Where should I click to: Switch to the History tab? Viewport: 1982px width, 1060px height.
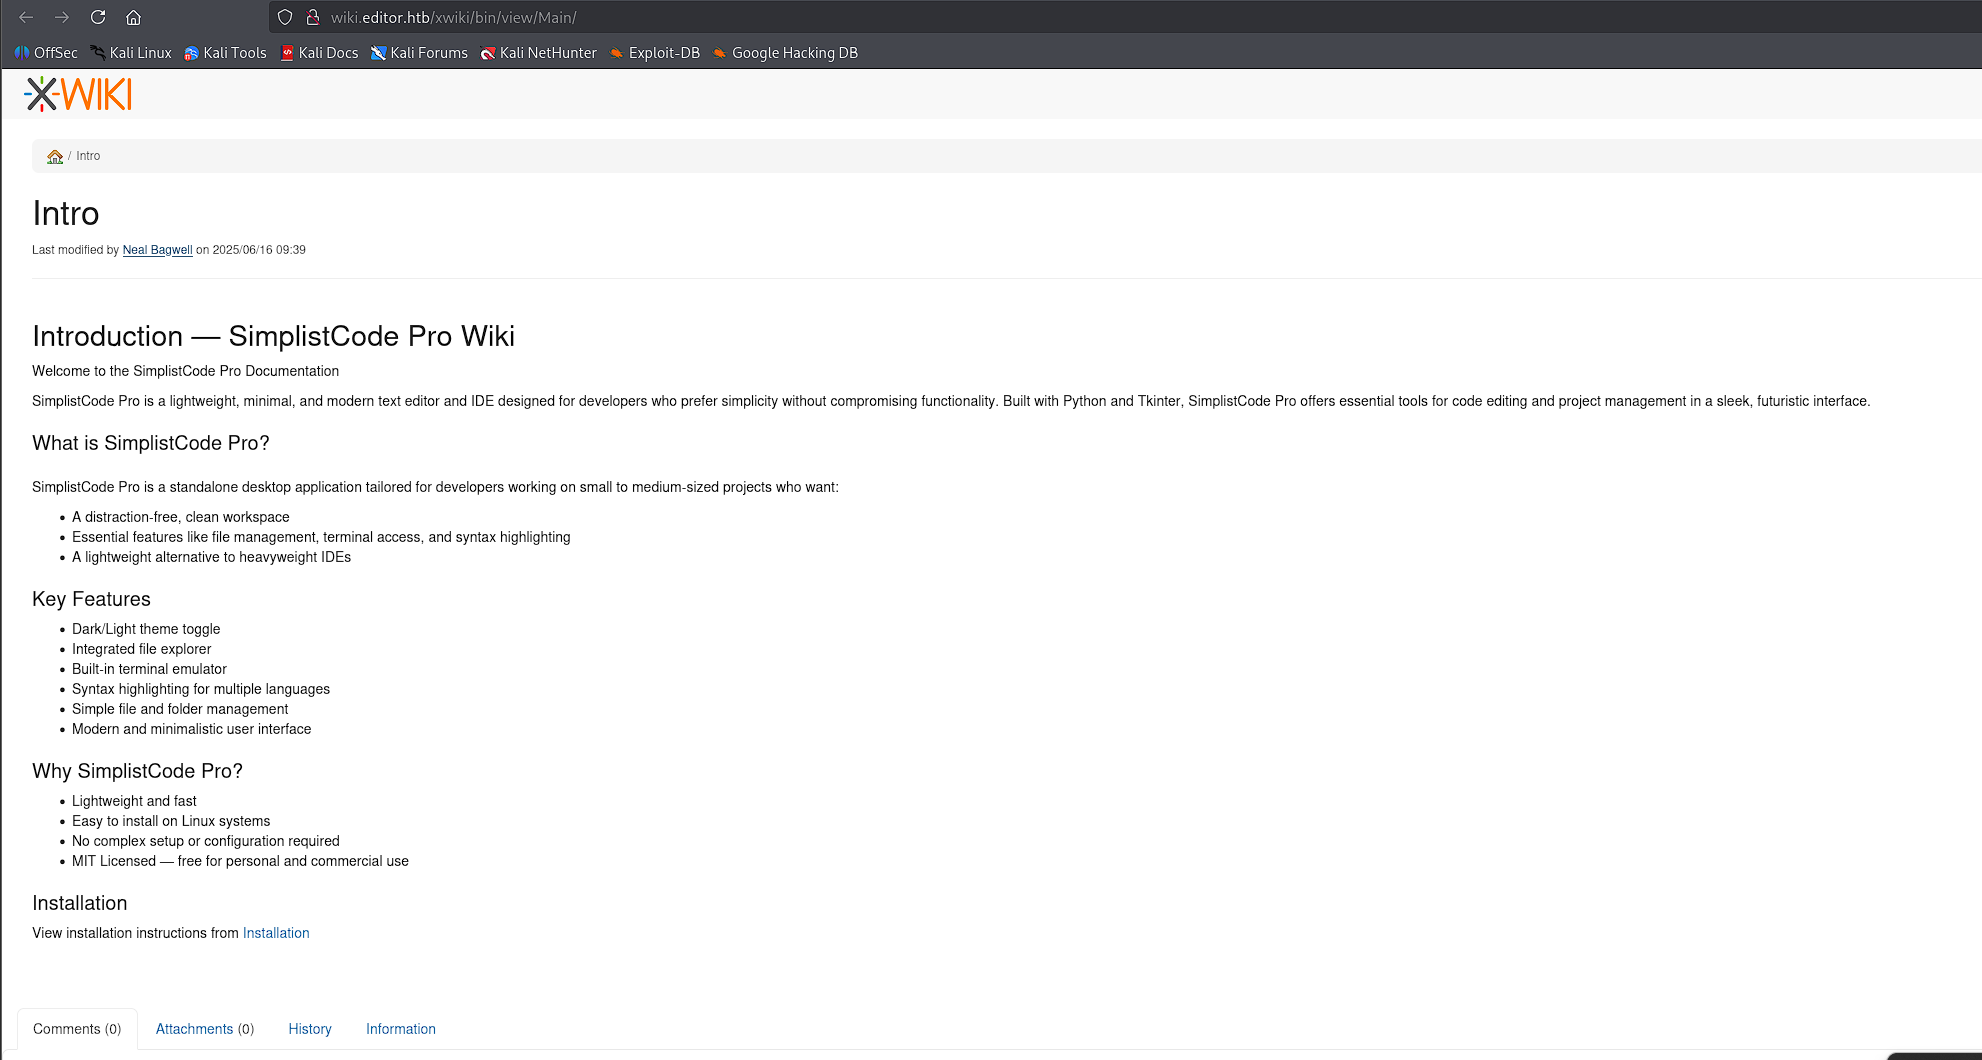click(x=309, y=1029)
